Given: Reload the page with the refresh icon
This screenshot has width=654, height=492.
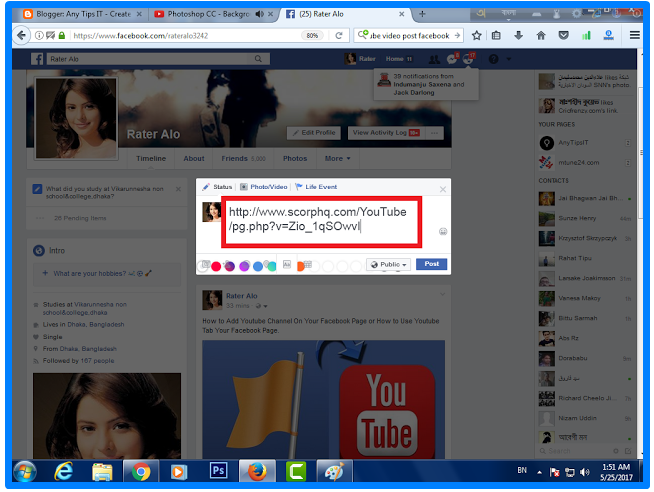Looking at the screenshot, I should click(339, 35).
